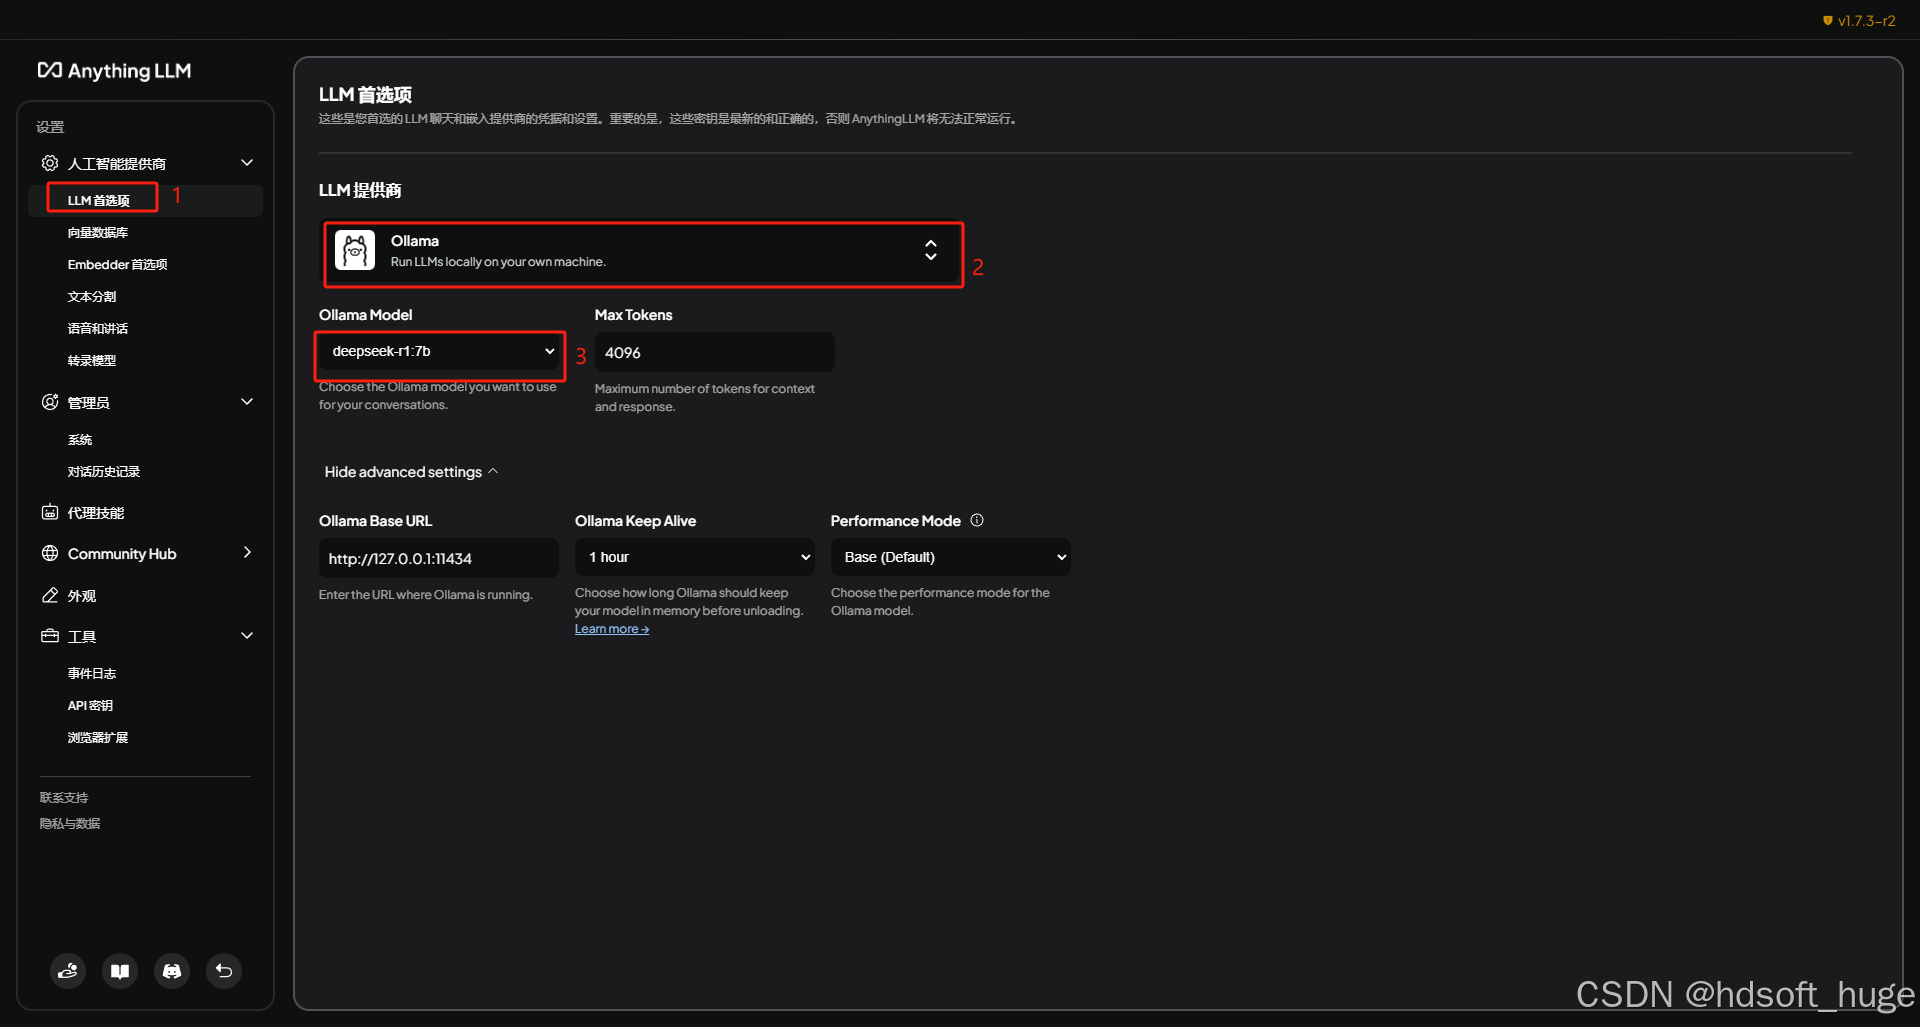
Task: Open the documentation book icon
Action: point(120,970)
